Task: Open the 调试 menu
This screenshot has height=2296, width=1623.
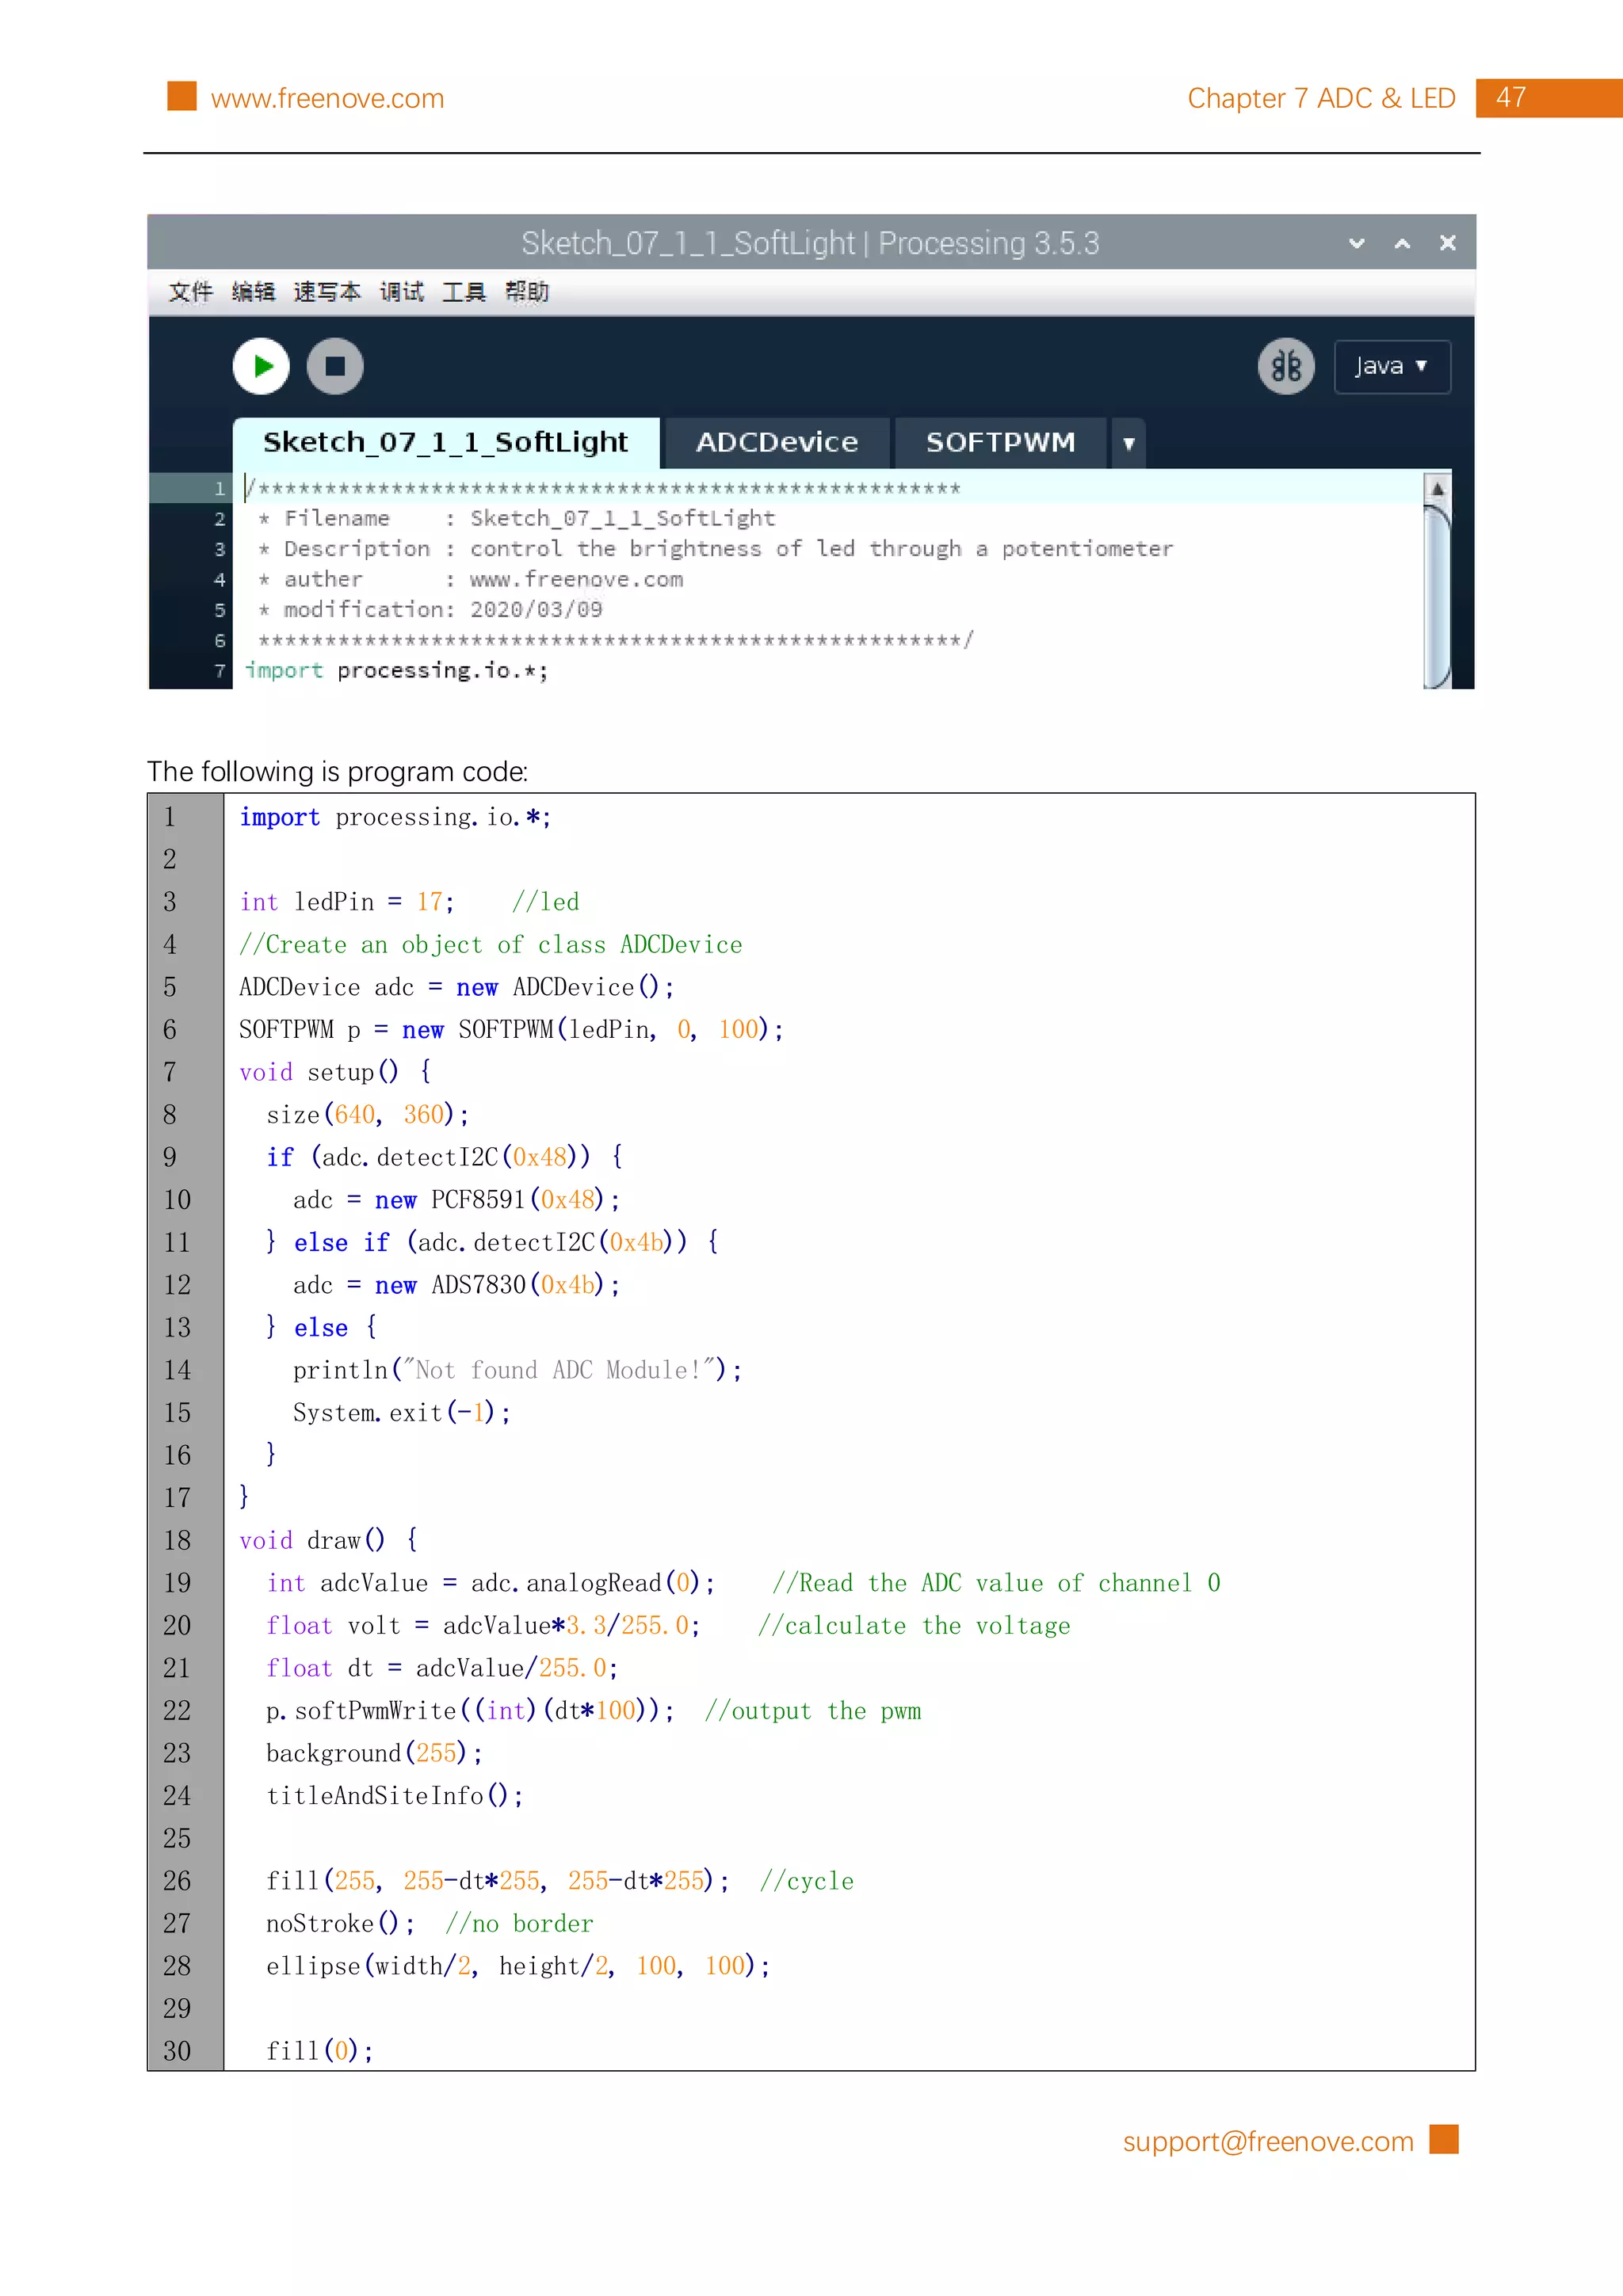Action: pyautogui.click(x=402, y=291)
